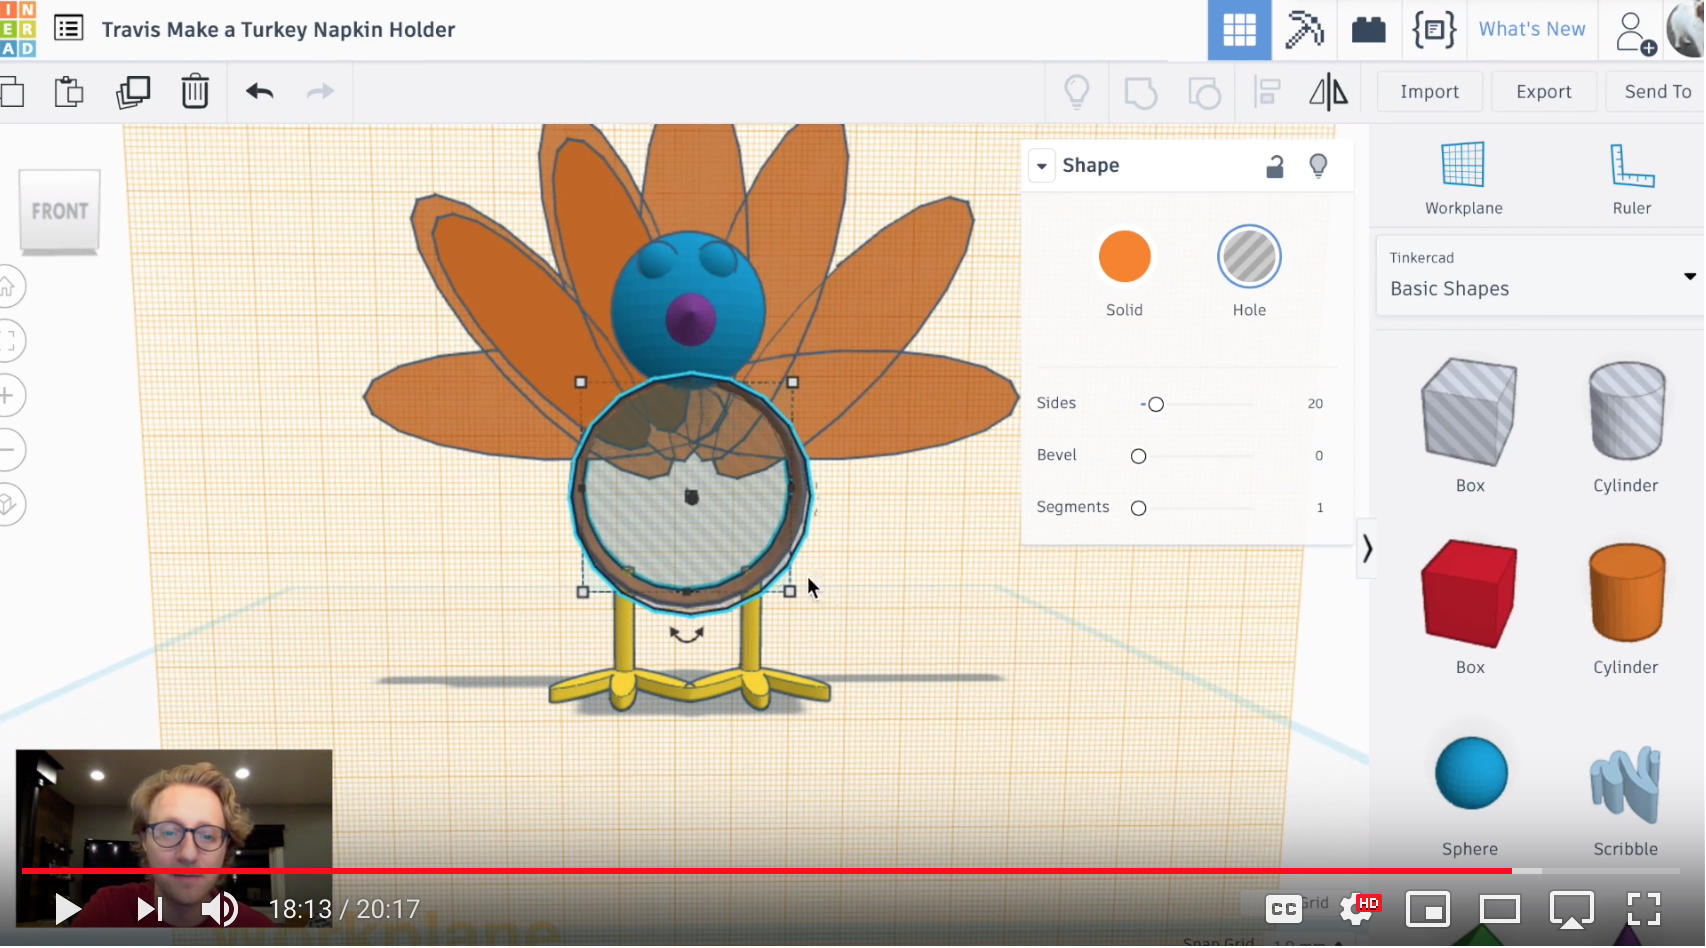The width and height of the screenshot is (1706, 948).
Task: Click the rotation handle below the turkey body
Action: click(686, 634)
